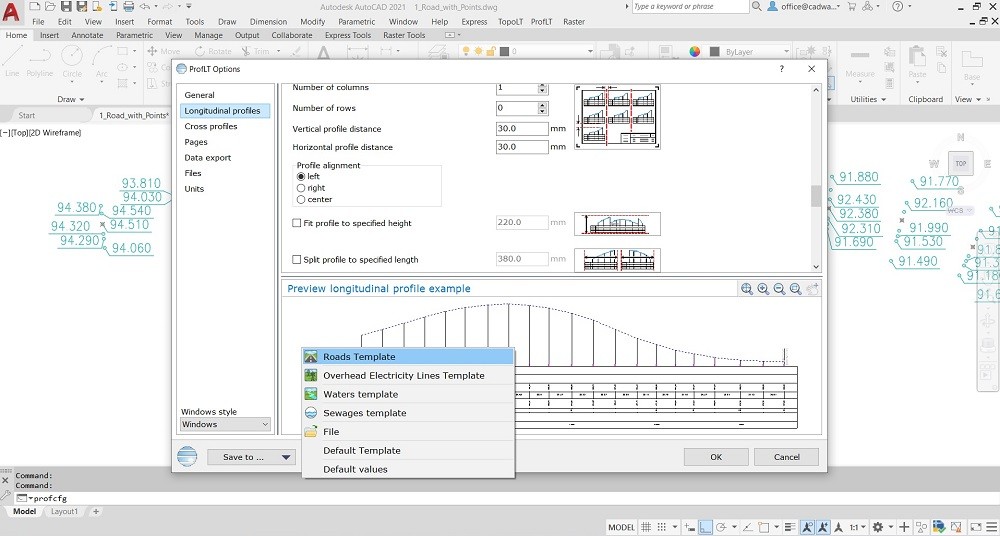The width and height of the screenshot is (1000, 536).
Task: Choose Overhead Electricity Lines Template
Action: point(408,375)
